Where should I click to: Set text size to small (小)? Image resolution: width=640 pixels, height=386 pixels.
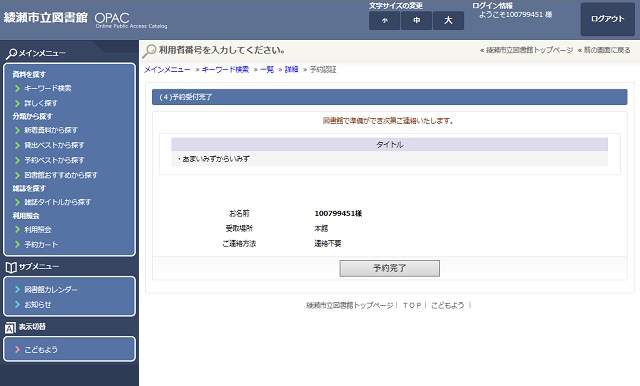click(384, 20)
